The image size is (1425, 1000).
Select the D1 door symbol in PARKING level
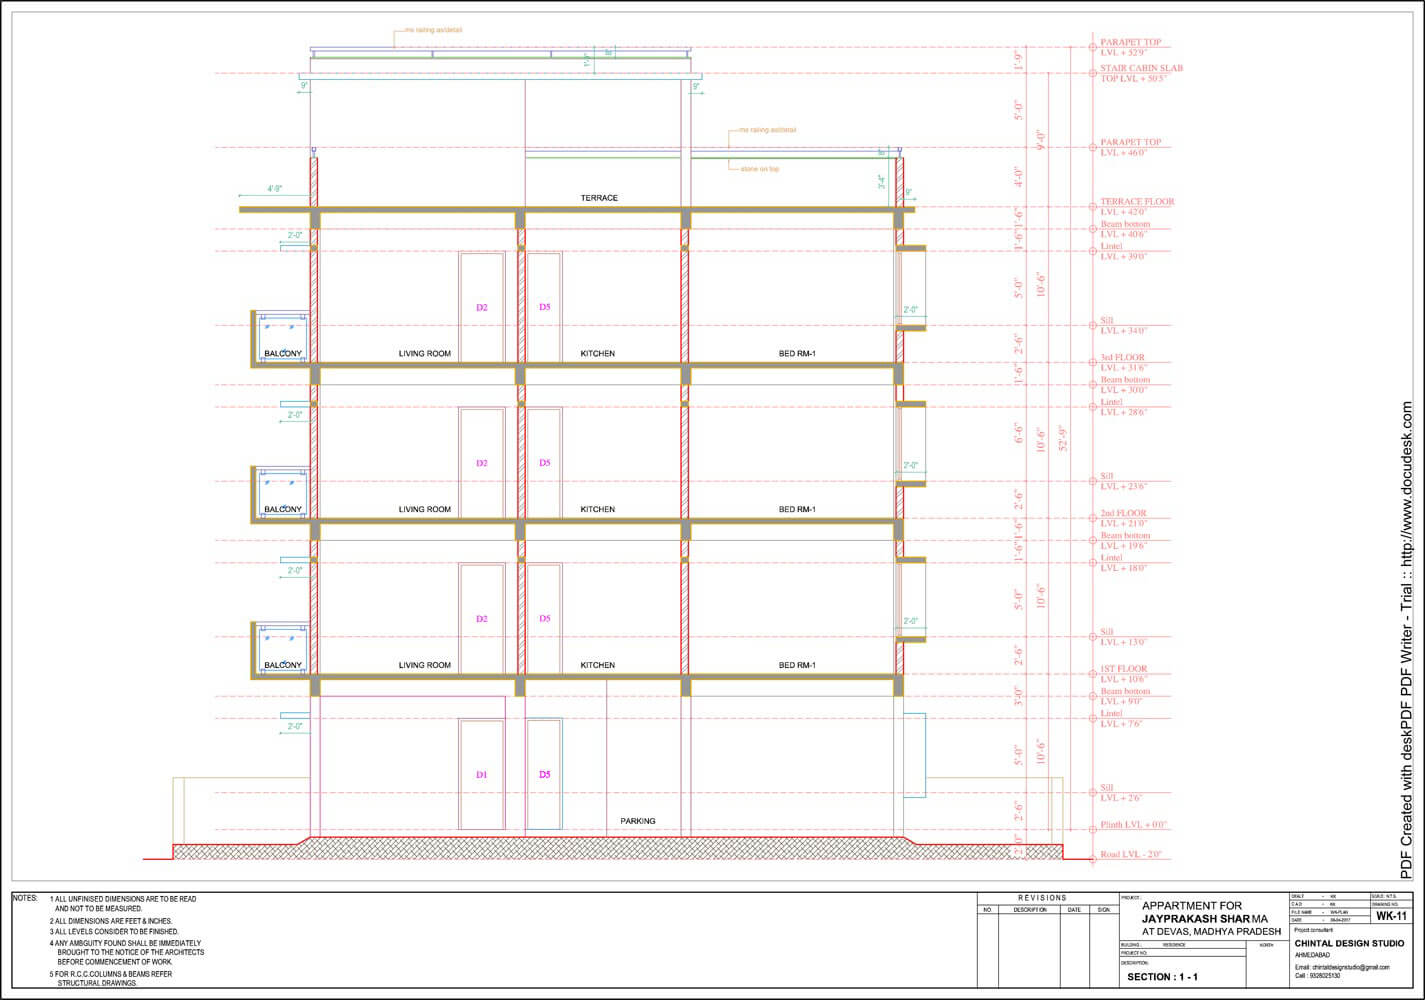click(482, 773)
